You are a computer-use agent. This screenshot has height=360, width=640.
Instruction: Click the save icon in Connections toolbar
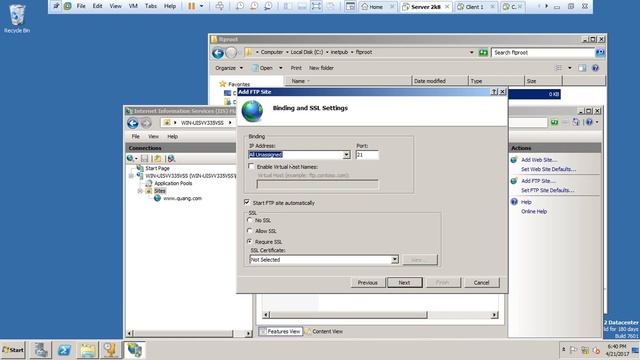[x=144, y=158]
